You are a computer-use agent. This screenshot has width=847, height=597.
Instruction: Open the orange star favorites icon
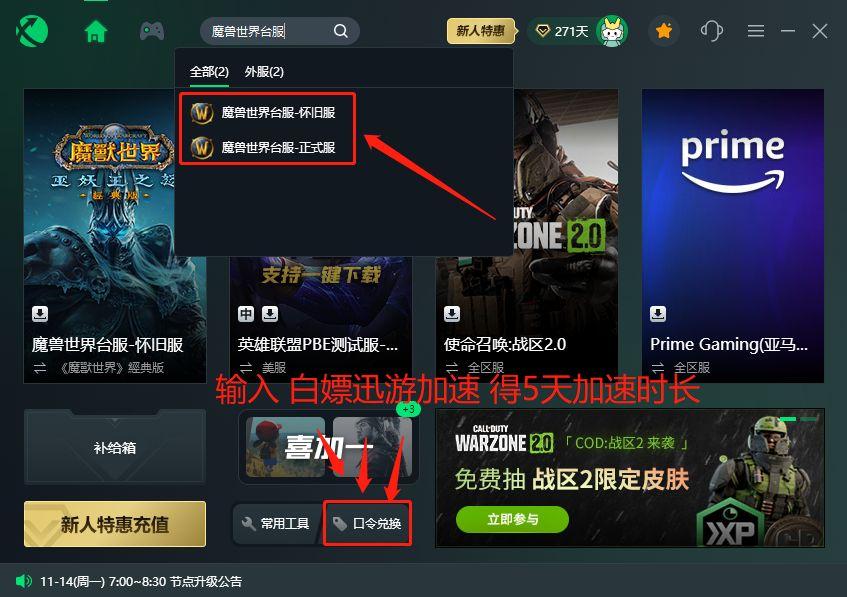[x=663, y=31]
